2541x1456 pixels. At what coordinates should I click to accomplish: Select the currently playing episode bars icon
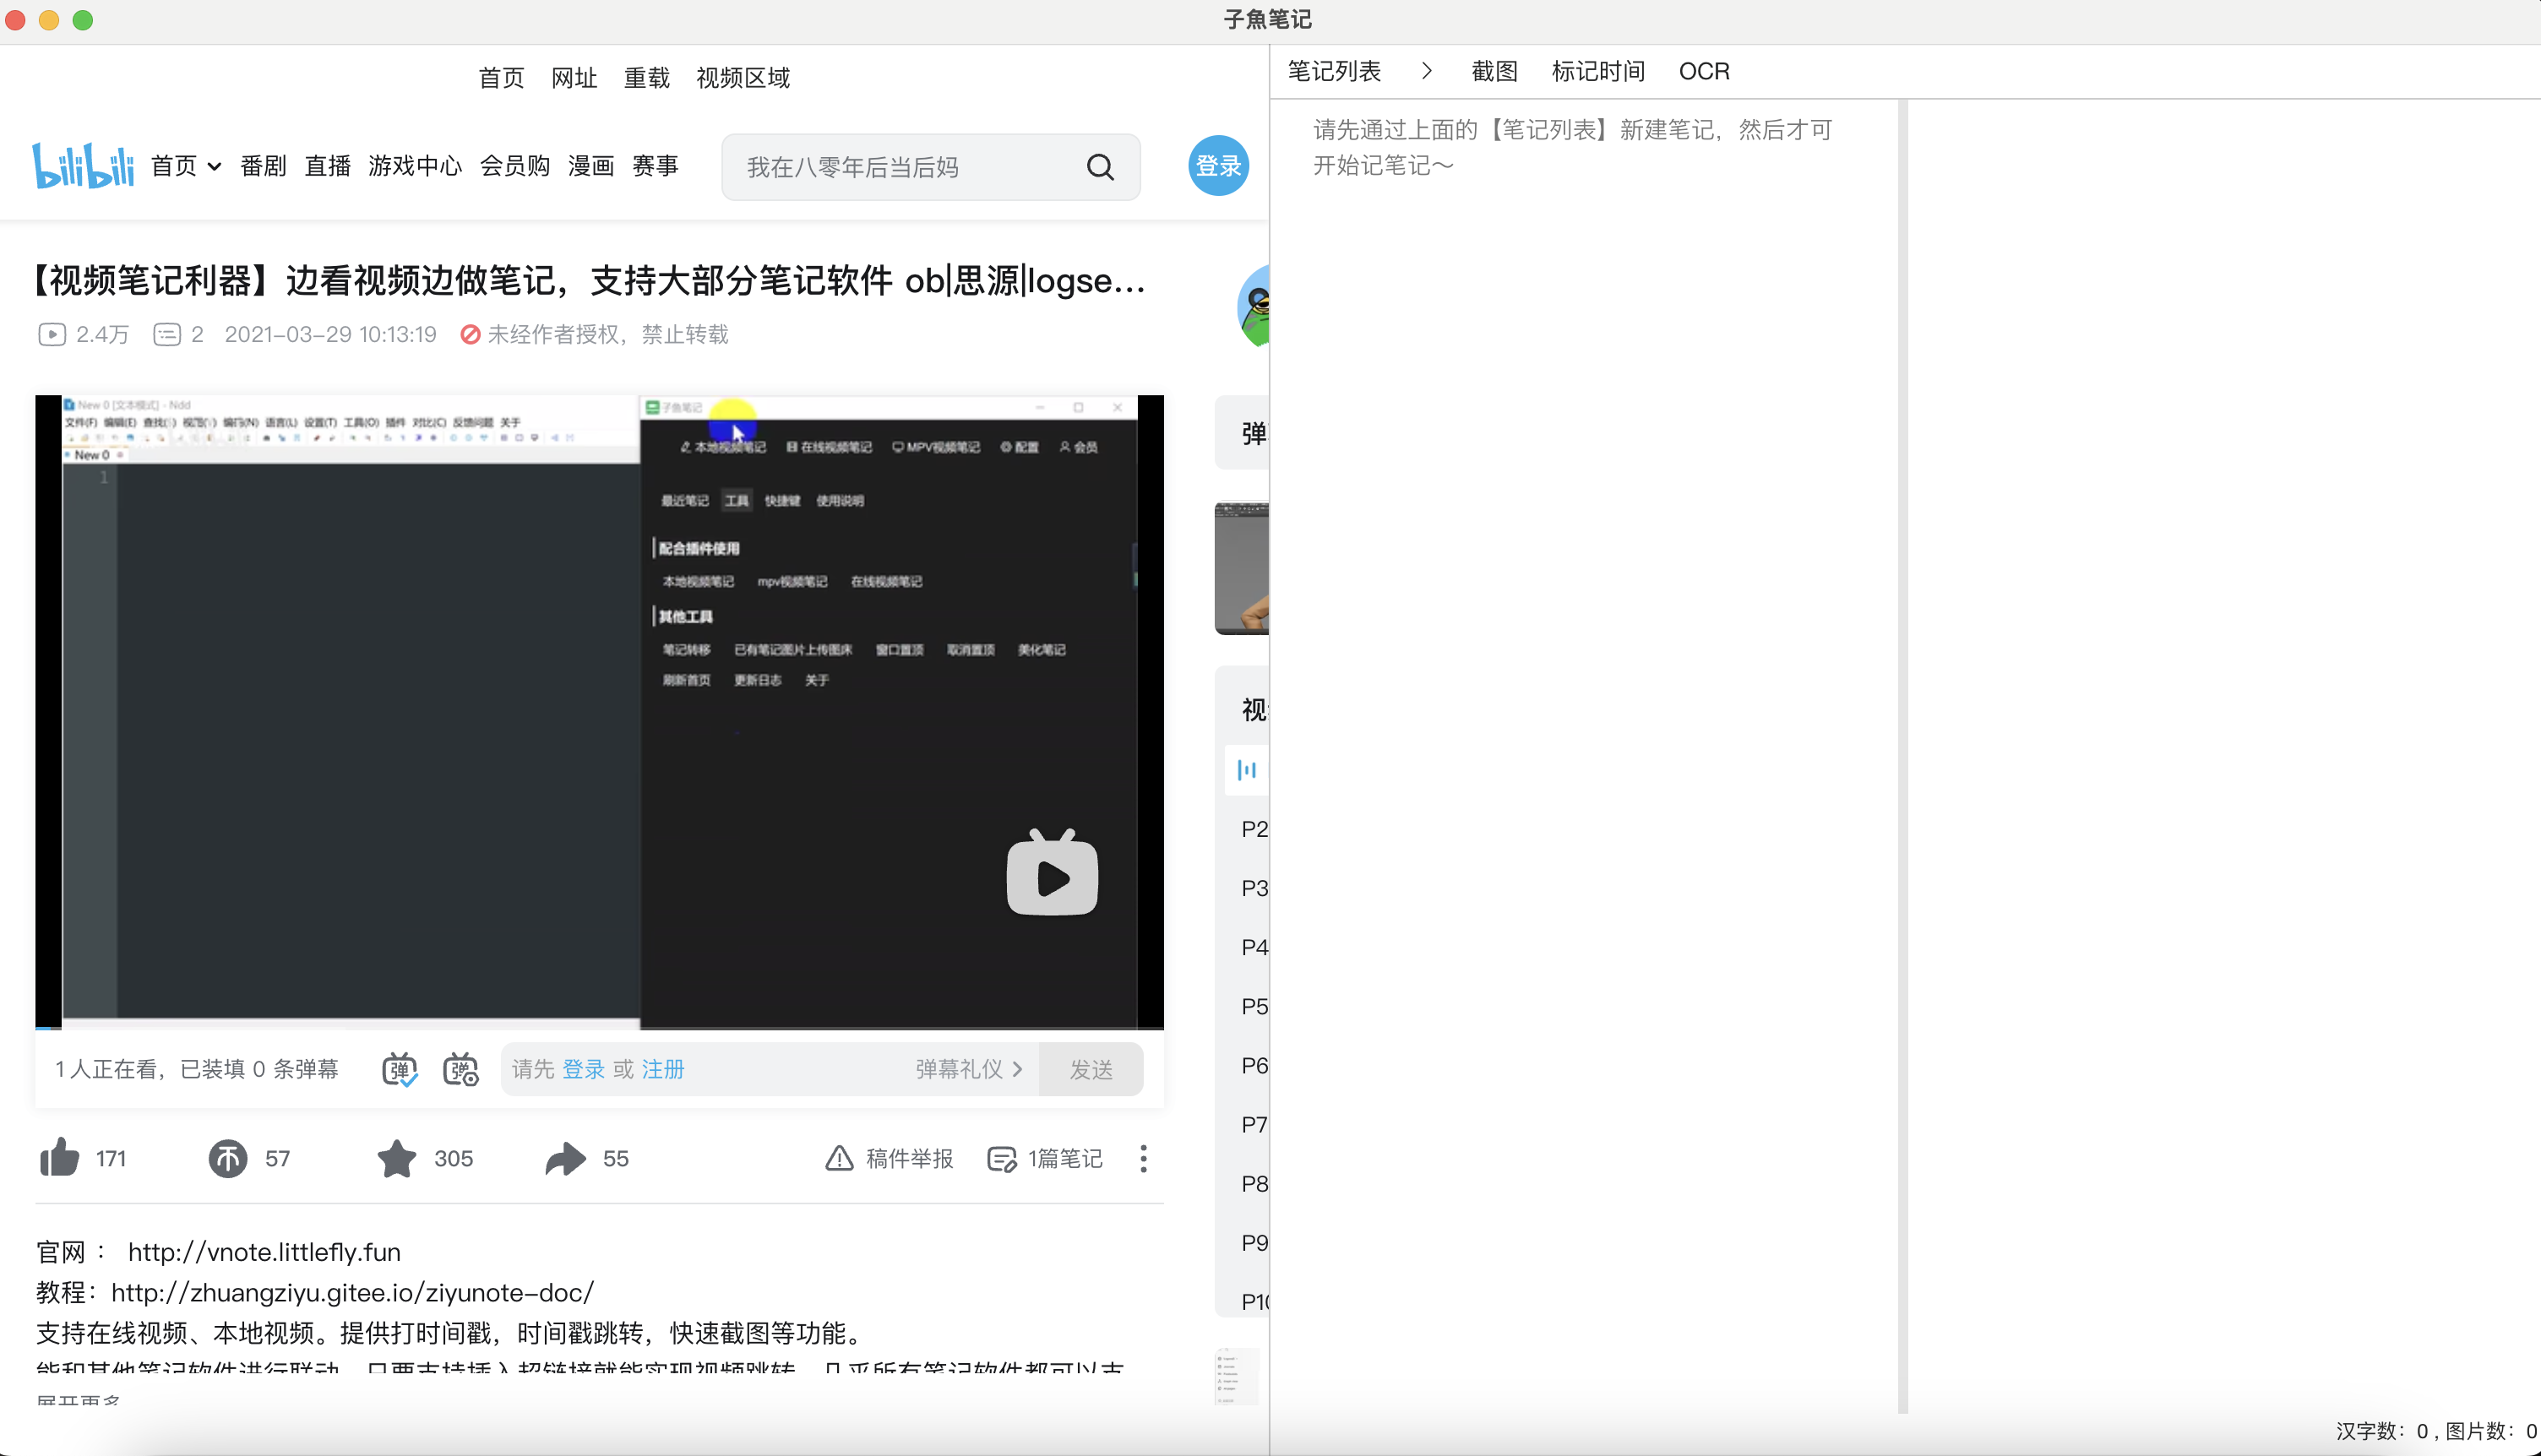[x=1247, y=769]
